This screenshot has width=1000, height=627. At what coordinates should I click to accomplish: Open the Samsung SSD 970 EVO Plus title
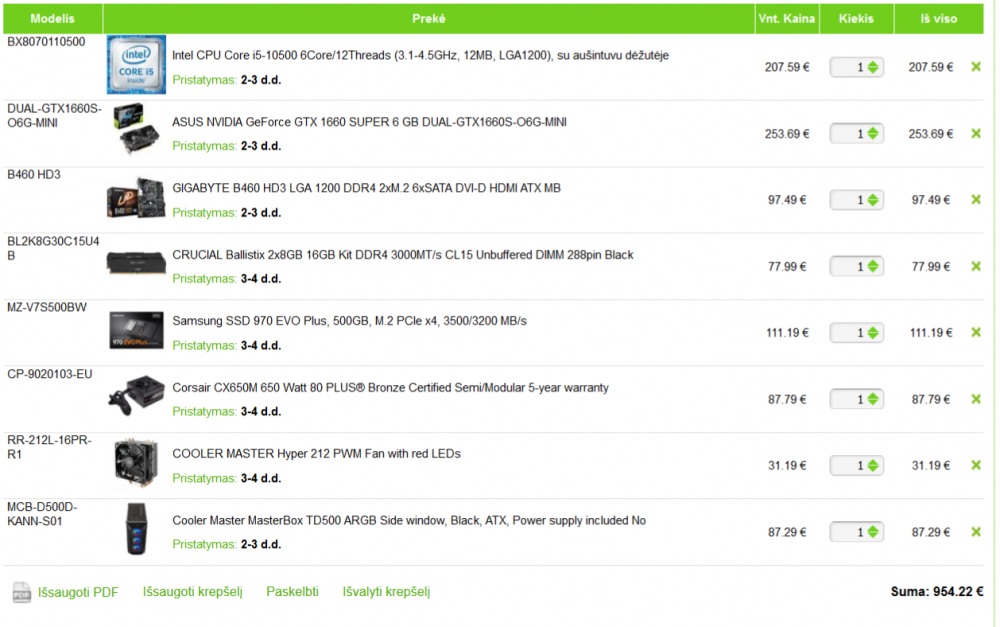[x=349, y=321]
